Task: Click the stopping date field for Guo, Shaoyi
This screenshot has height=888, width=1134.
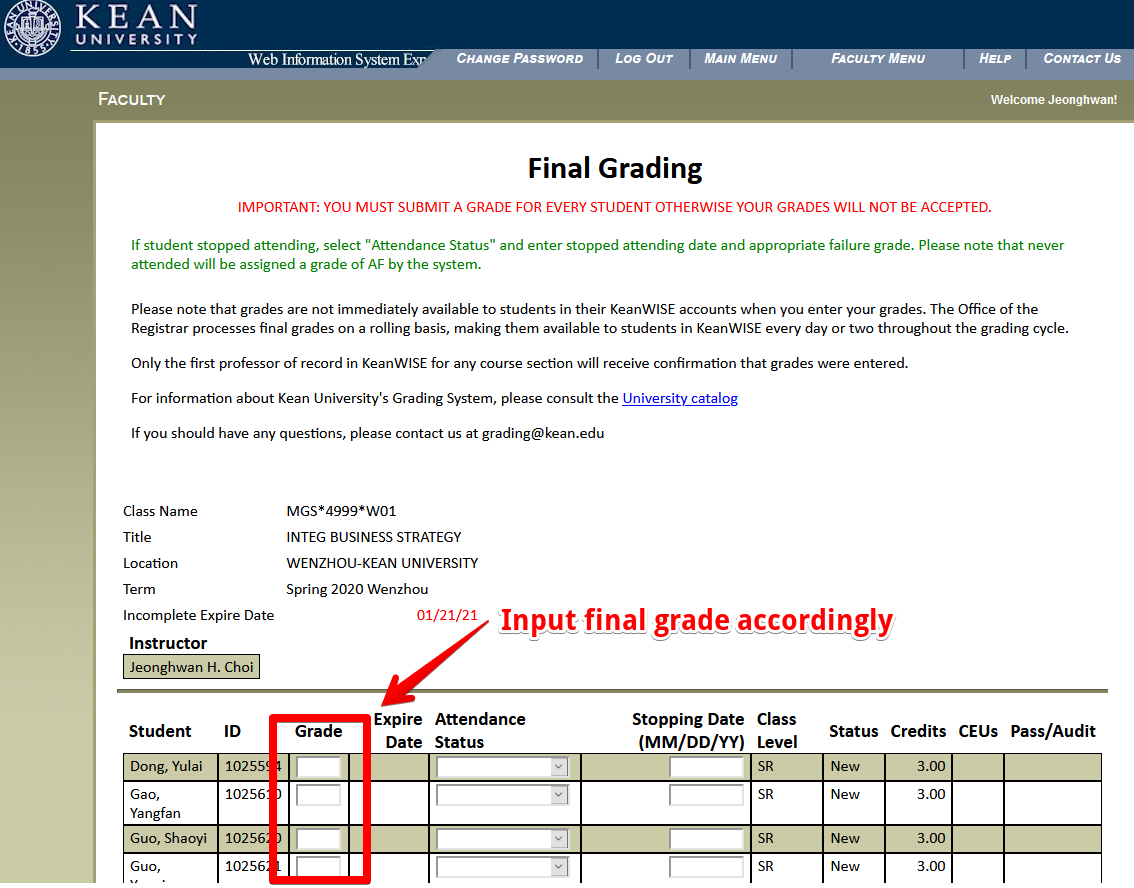Action: pyautogui.click(x=707, y=840)
